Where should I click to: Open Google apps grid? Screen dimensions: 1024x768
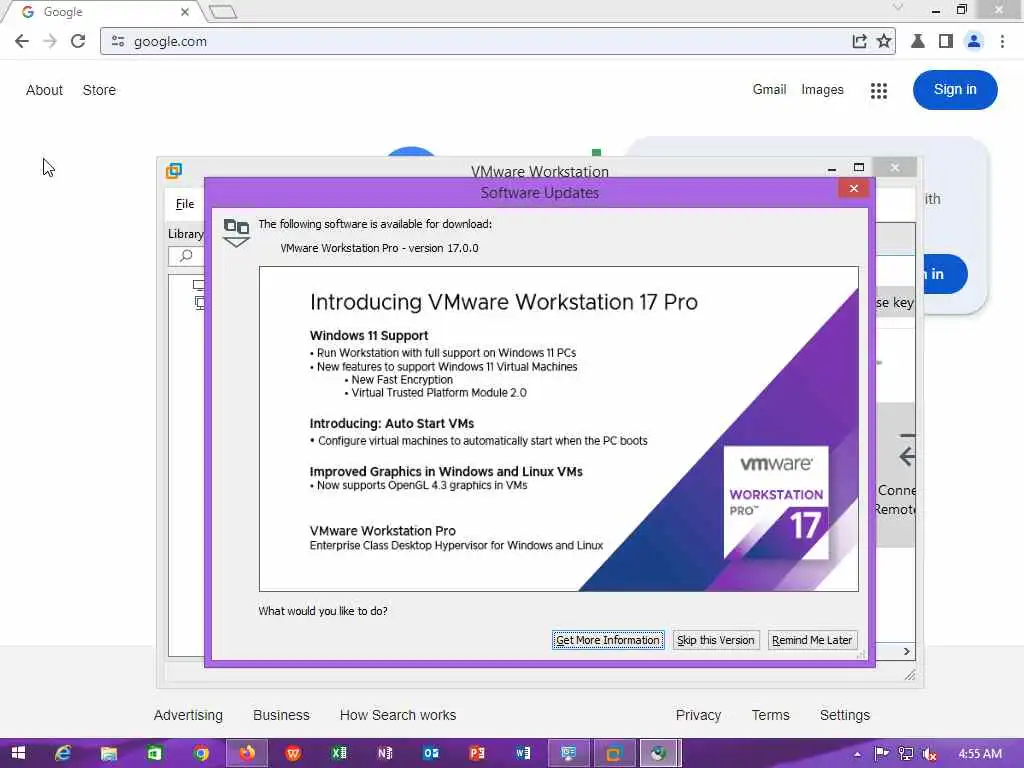click(879, 91)
